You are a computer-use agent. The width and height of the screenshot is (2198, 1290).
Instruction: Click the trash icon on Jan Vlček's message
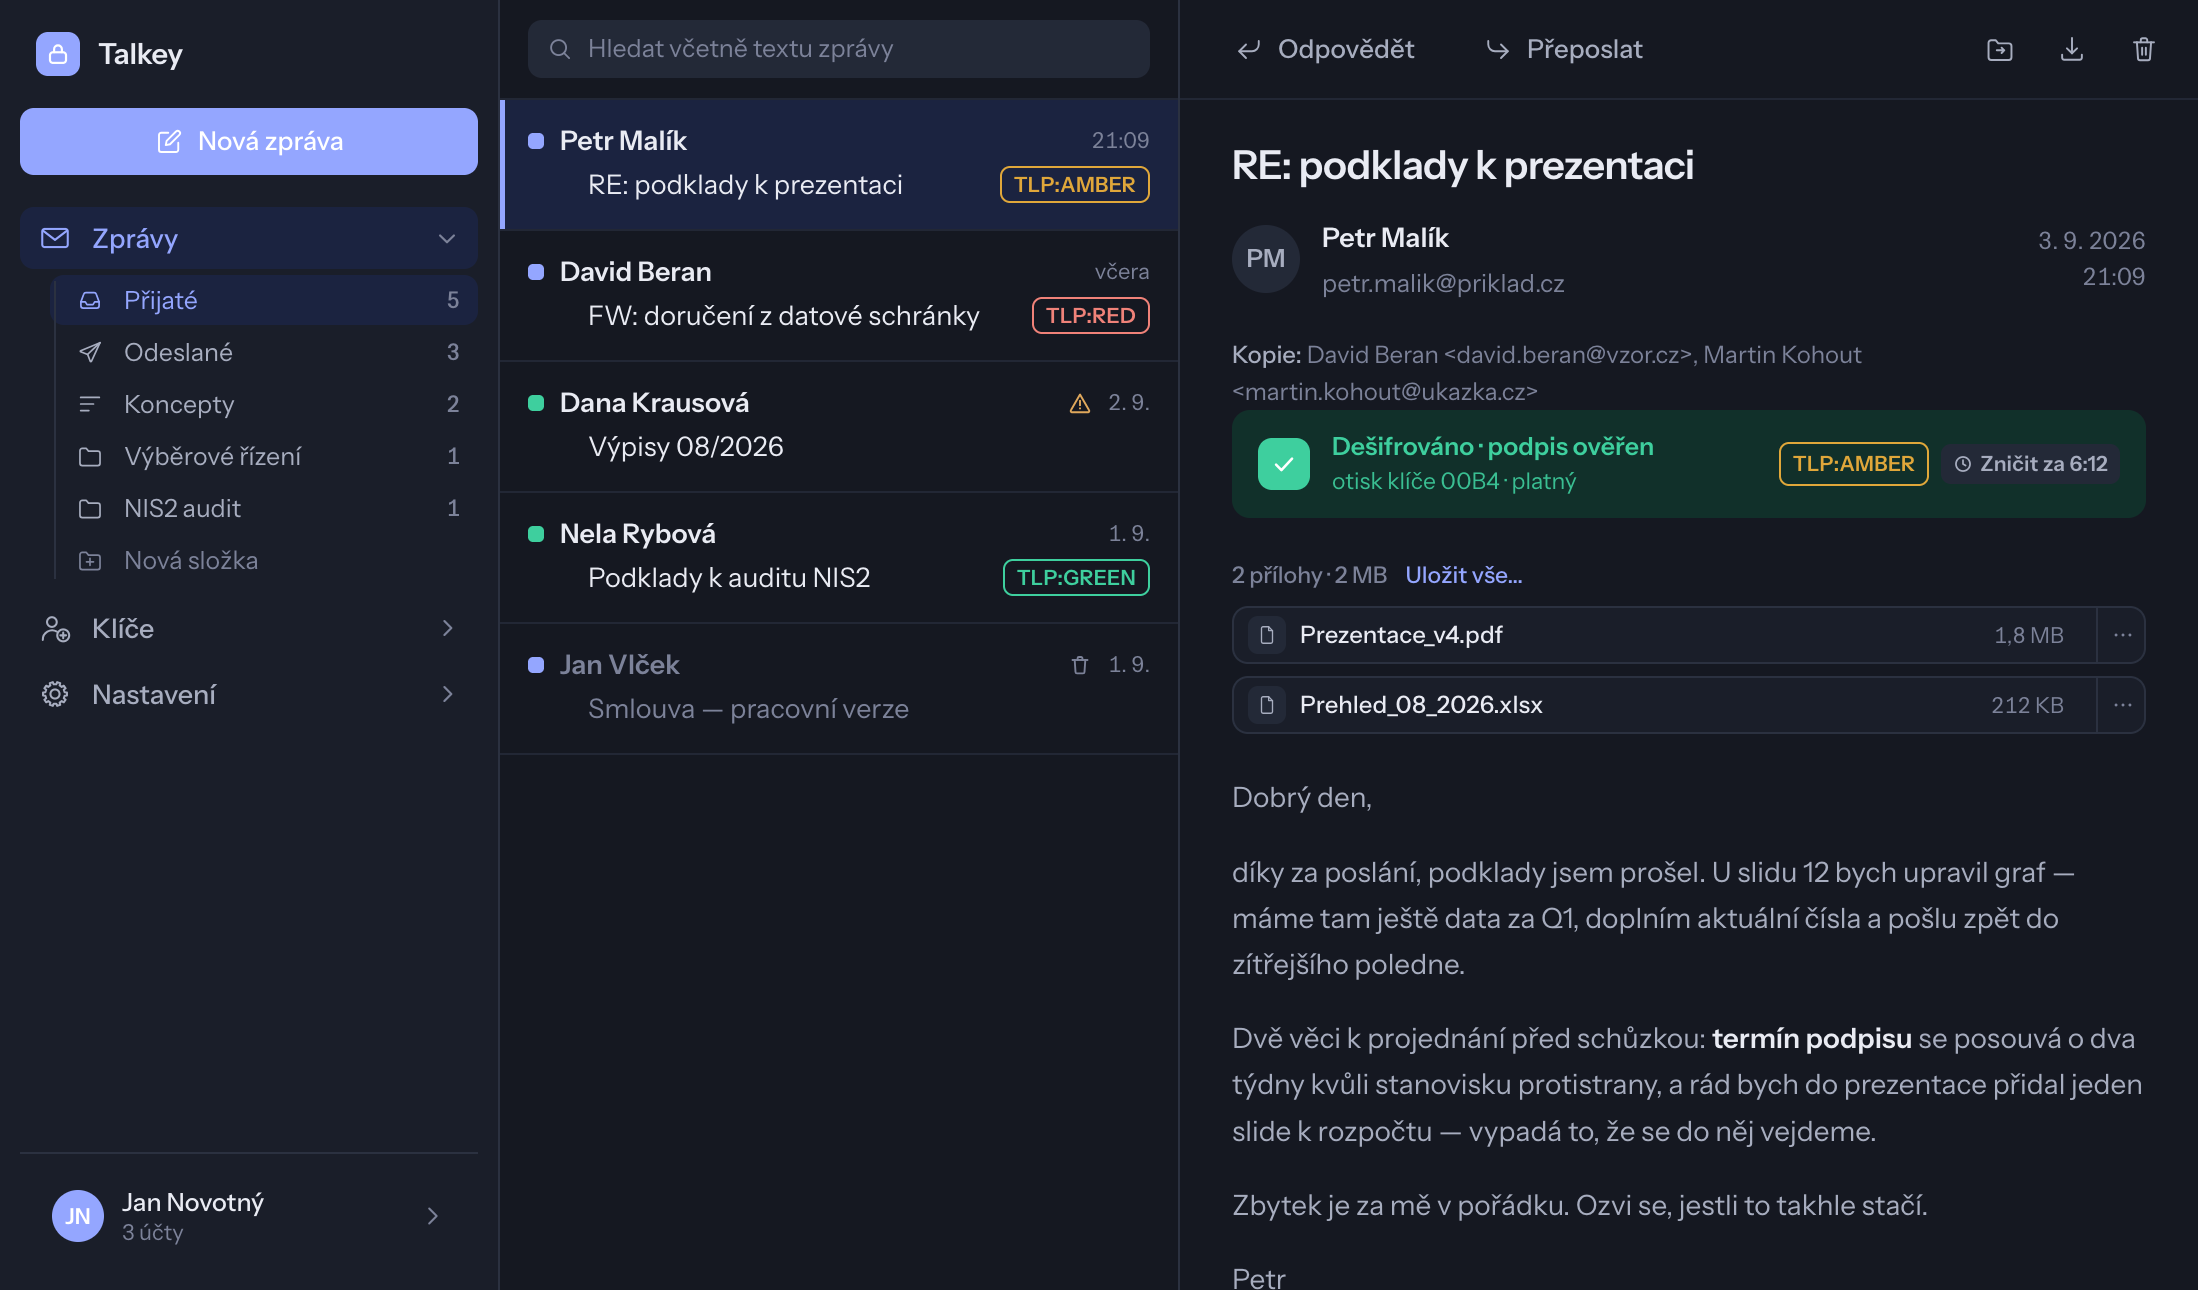coord(1080,665)
